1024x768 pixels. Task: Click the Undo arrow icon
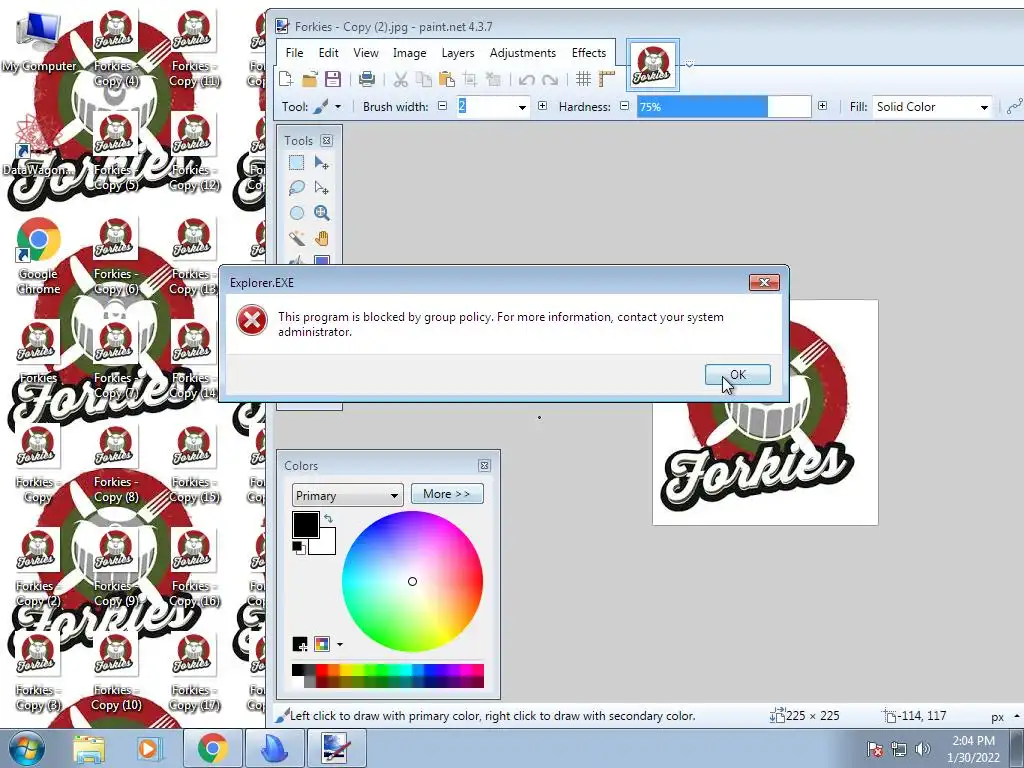pyautogui.click(x=526, y=80)
